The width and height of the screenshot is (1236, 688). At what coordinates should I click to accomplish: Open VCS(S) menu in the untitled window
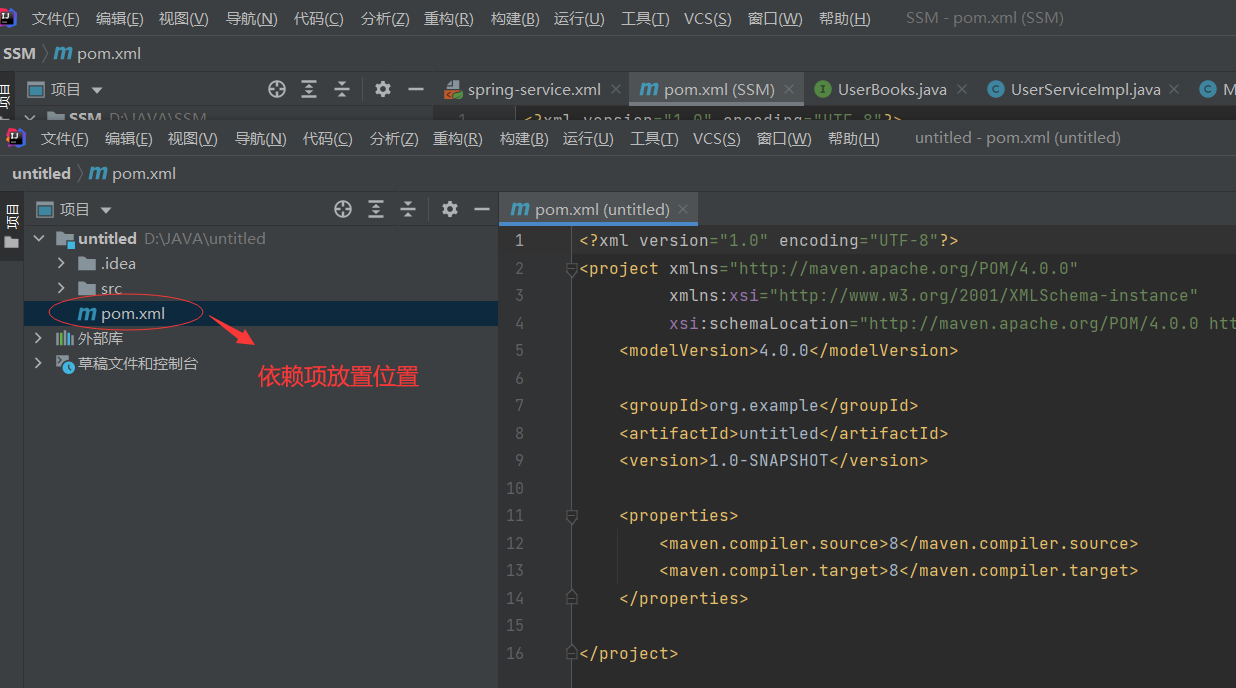pos(717,138)
